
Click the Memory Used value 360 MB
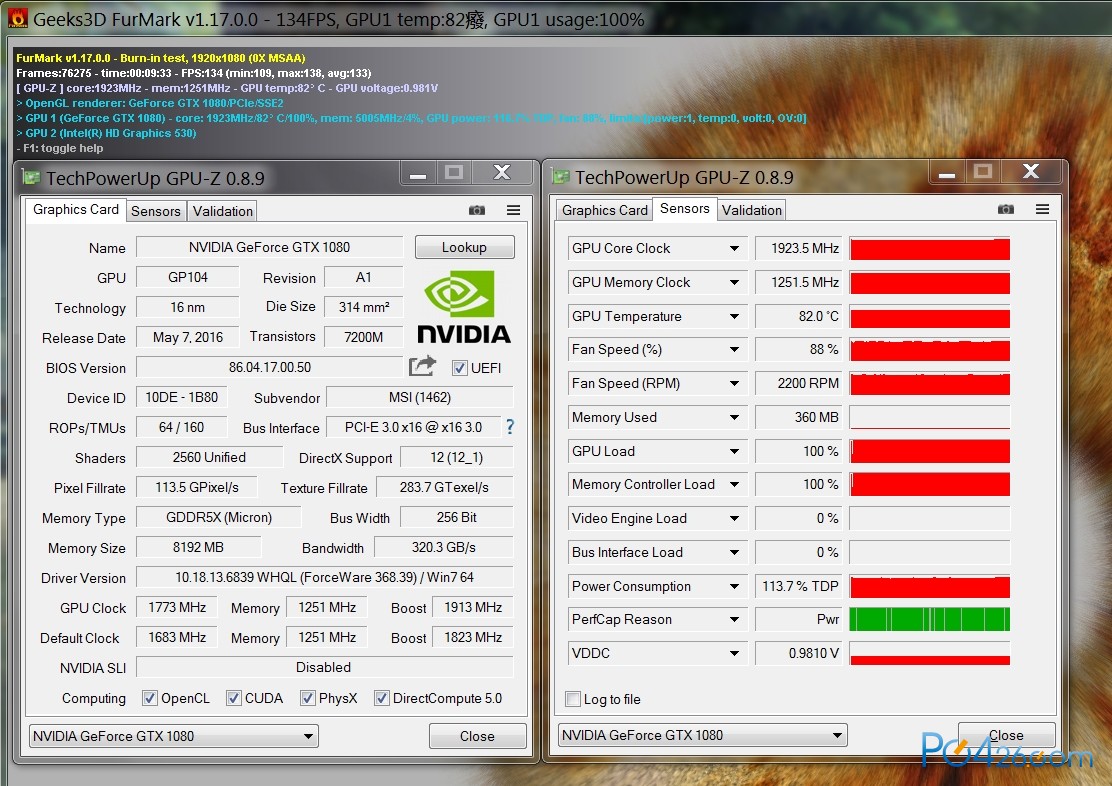click(x=799, y=417)
